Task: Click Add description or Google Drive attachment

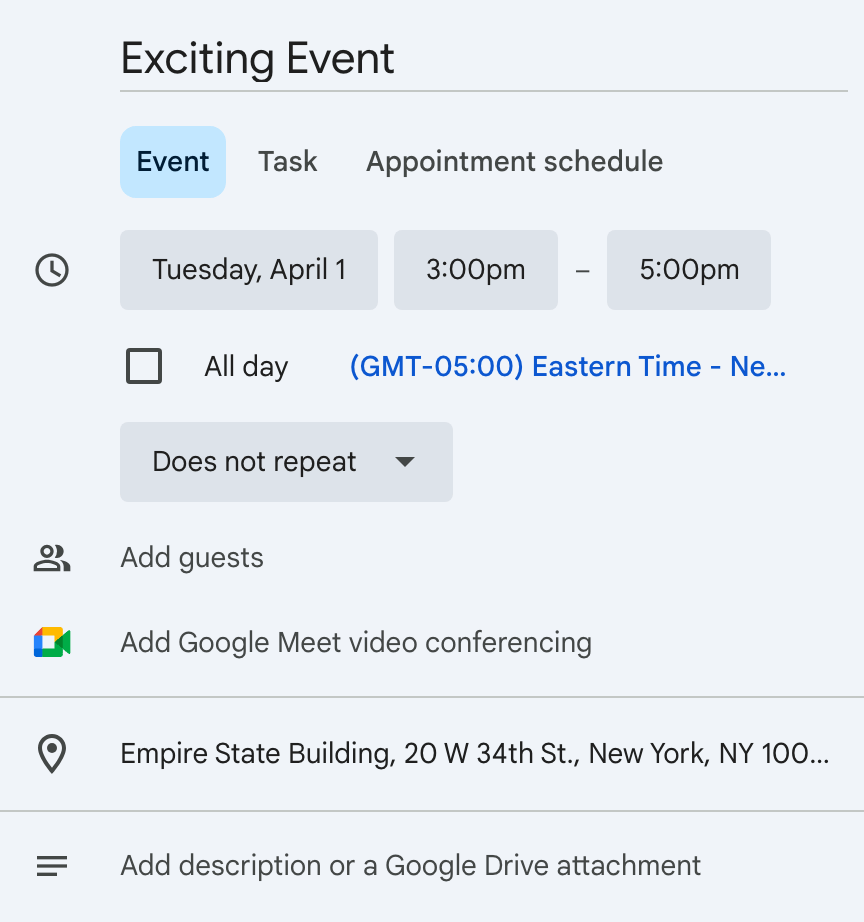Action: point(411,866)
